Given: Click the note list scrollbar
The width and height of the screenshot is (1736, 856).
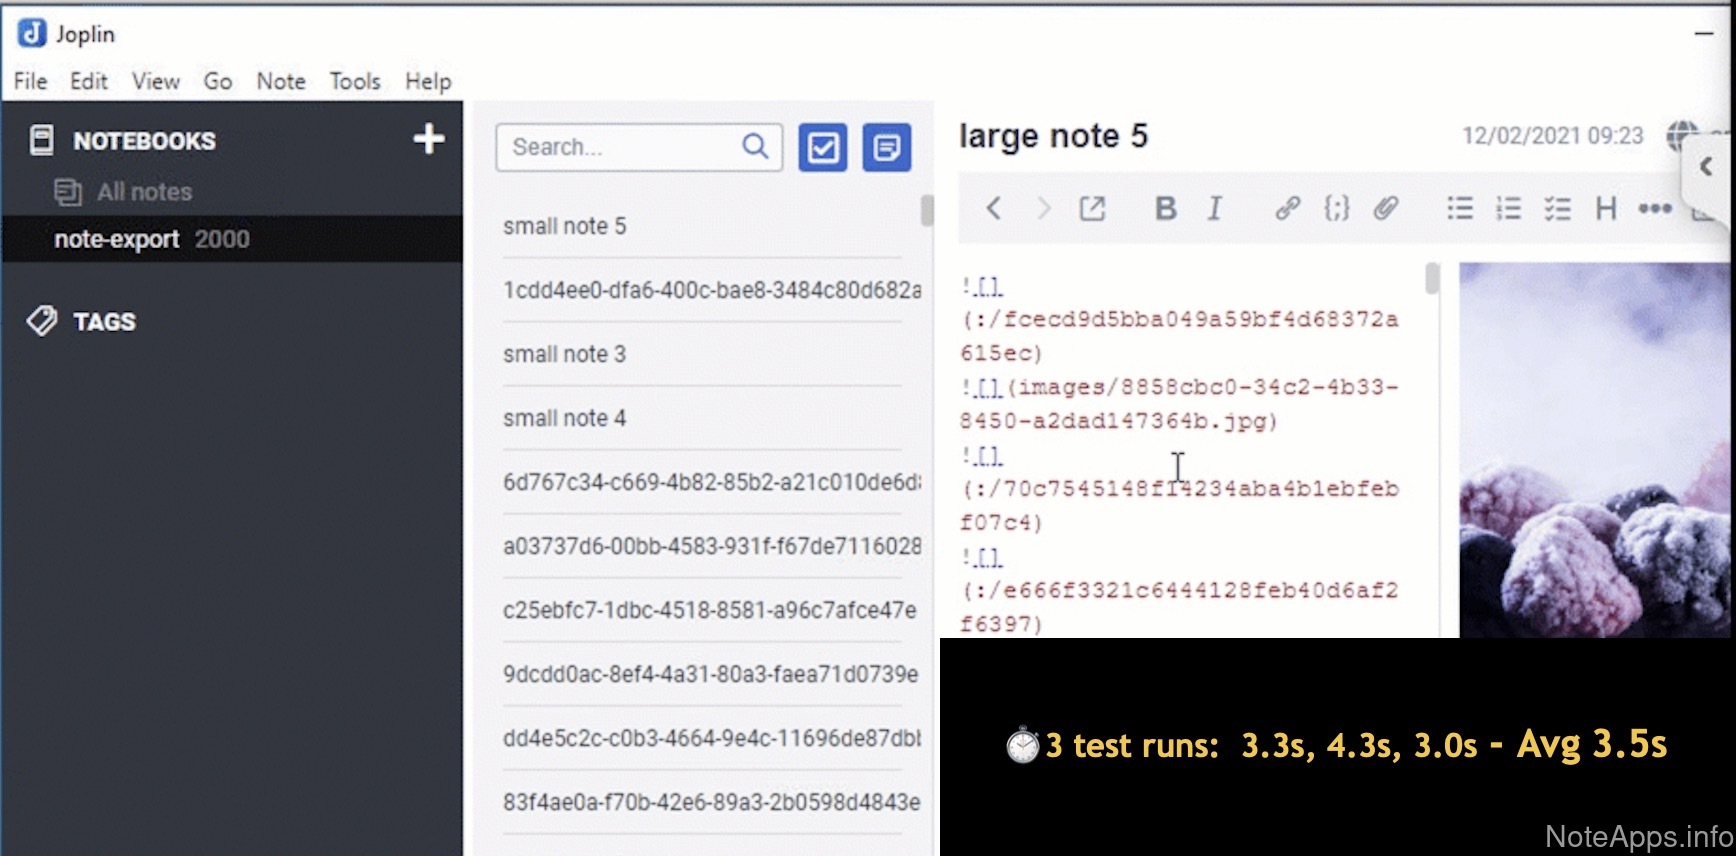Looking at the screenshot, I should 927,210.
